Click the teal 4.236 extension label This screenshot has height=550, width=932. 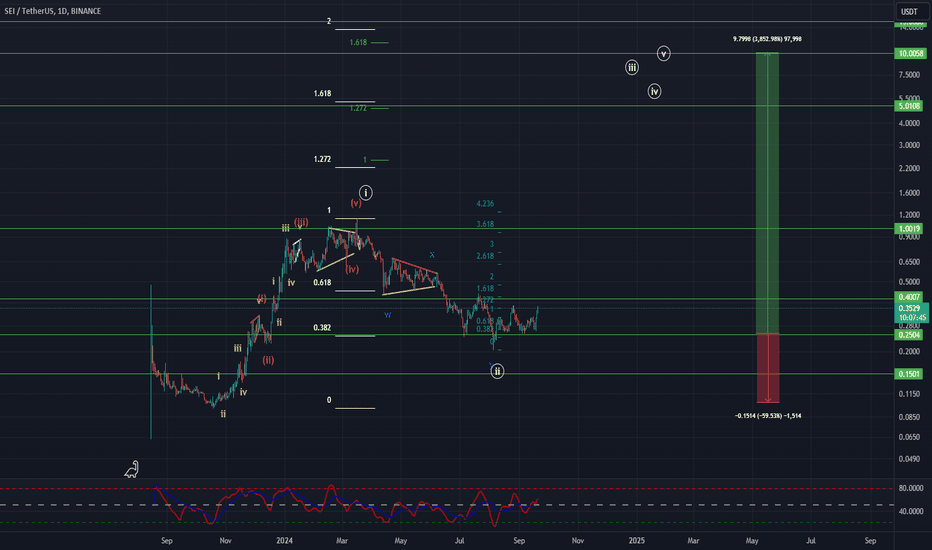485,203
